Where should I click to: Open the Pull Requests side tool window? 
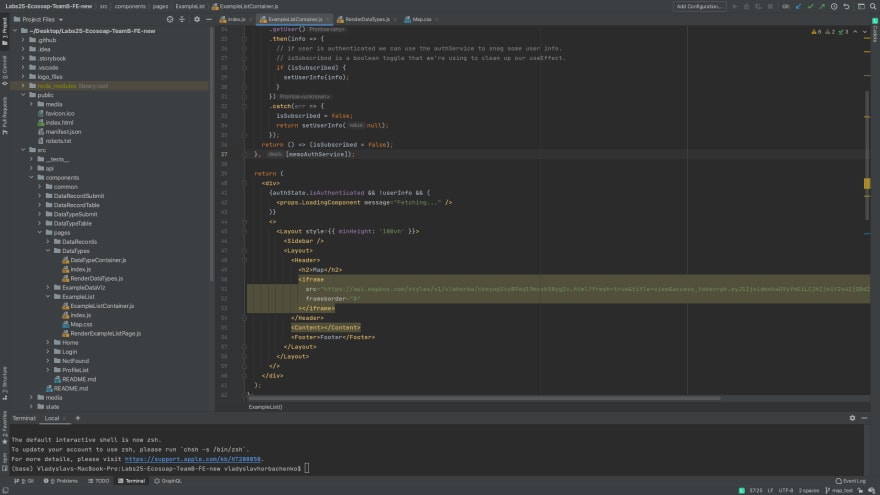(x=4, y=116)
